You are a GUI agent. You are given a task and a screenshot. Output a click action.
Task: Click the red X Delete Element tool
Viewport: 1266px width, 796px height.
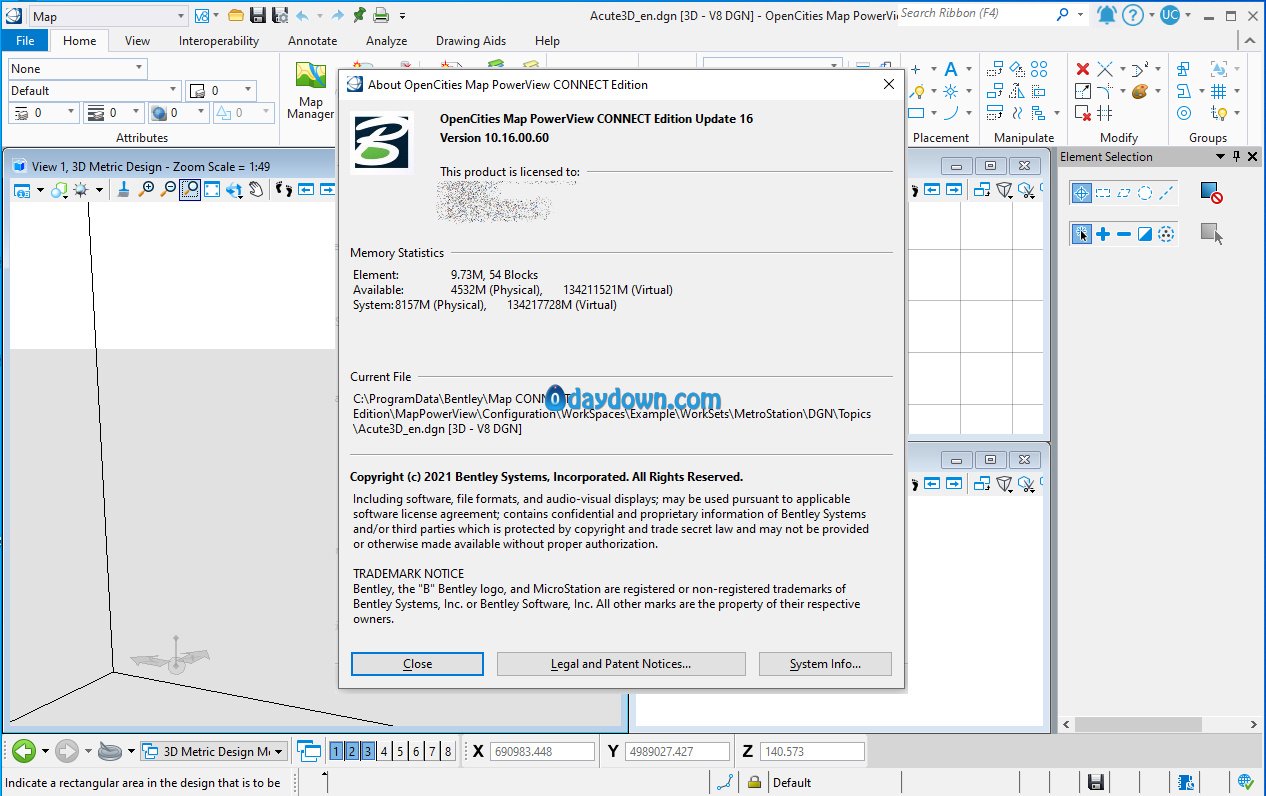1082,69
